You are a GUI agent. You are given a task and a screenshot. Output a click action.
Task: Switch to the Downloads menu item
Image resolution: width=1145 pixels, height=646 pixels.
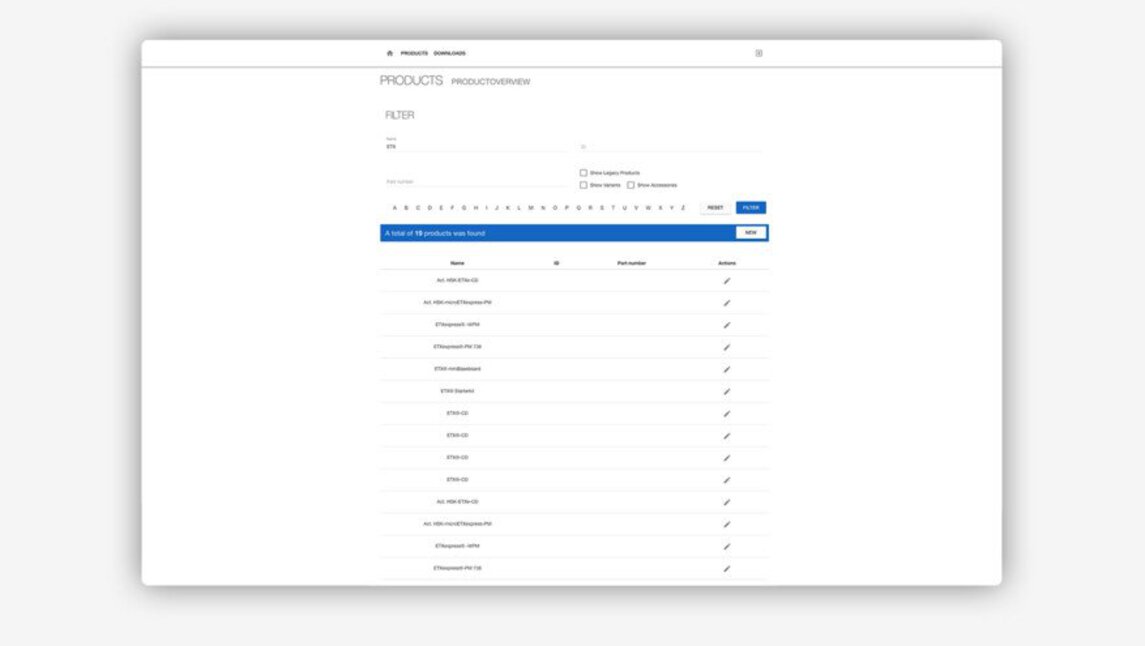point(450,53)
